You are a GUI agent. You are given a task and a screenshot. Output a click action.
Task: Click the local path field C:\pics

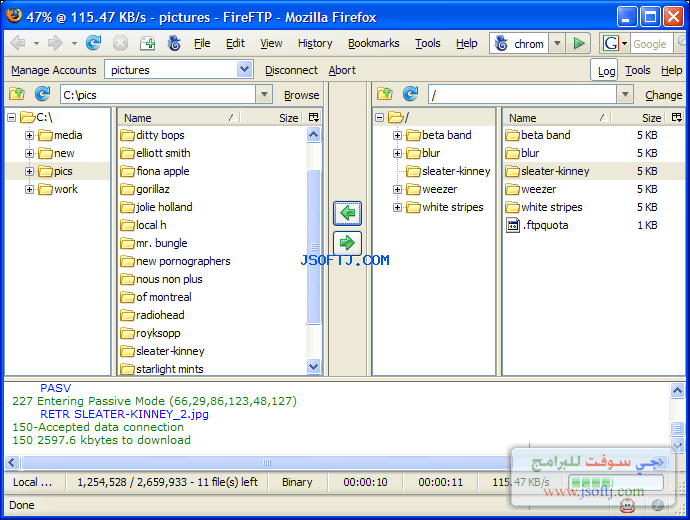click(x=158, y=95)
